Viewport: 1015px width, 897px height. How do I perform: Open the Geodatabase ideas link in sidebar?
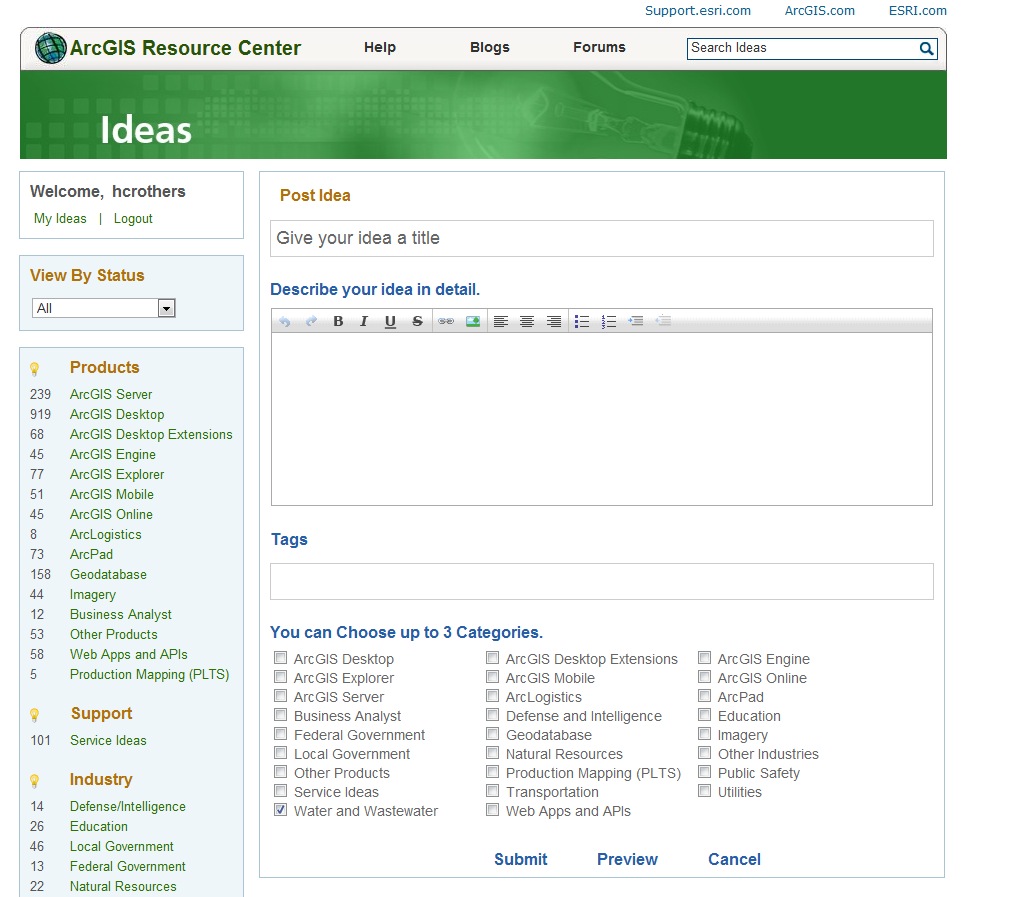pos(108,575)
